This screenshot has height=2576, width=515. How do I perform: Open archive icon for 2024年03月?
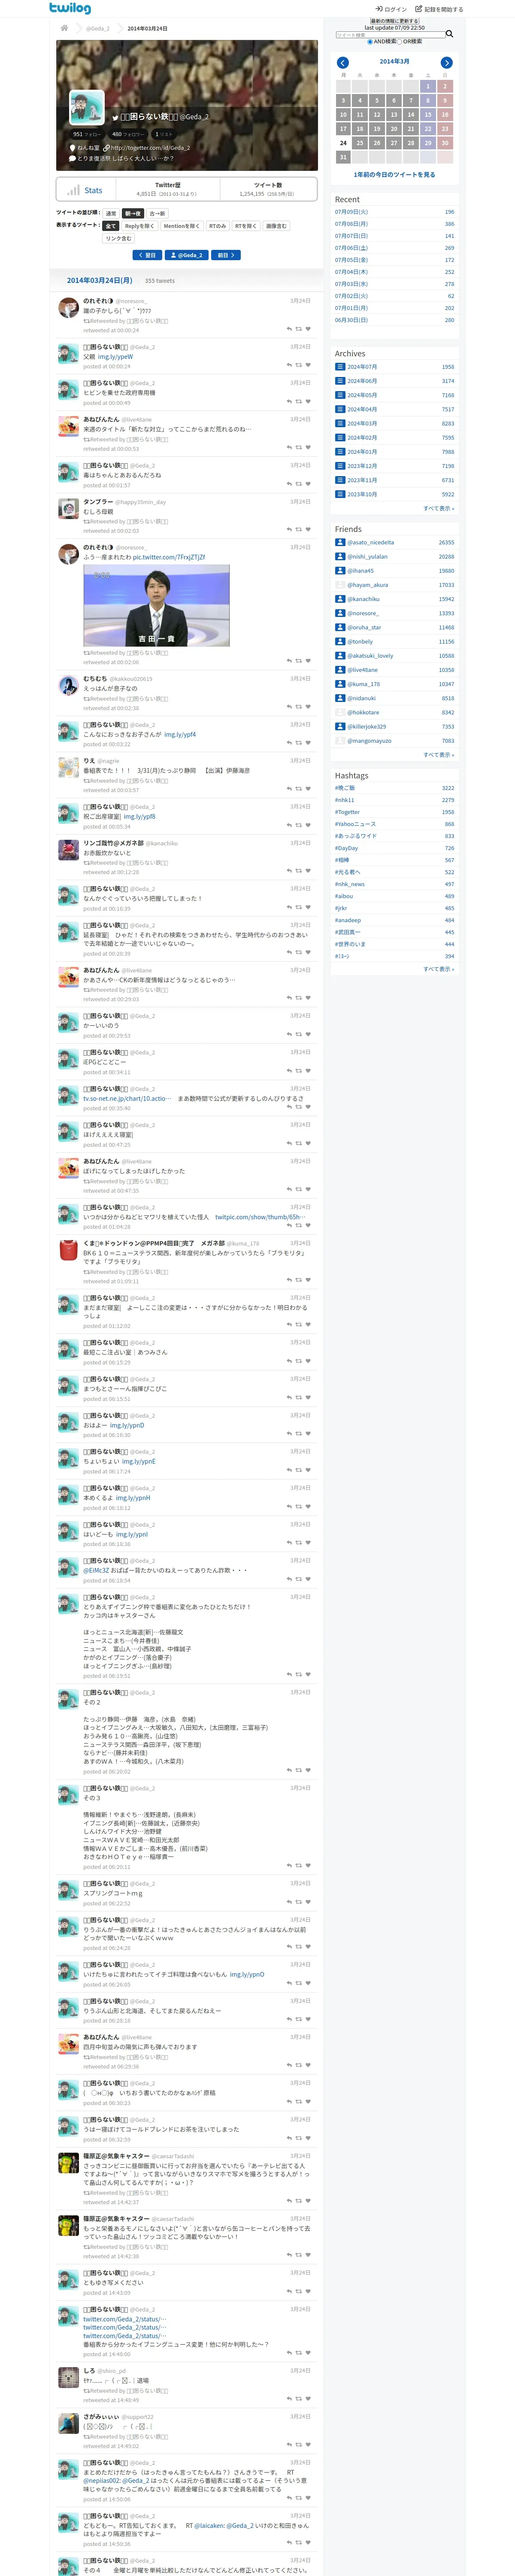tap(340, 423)
